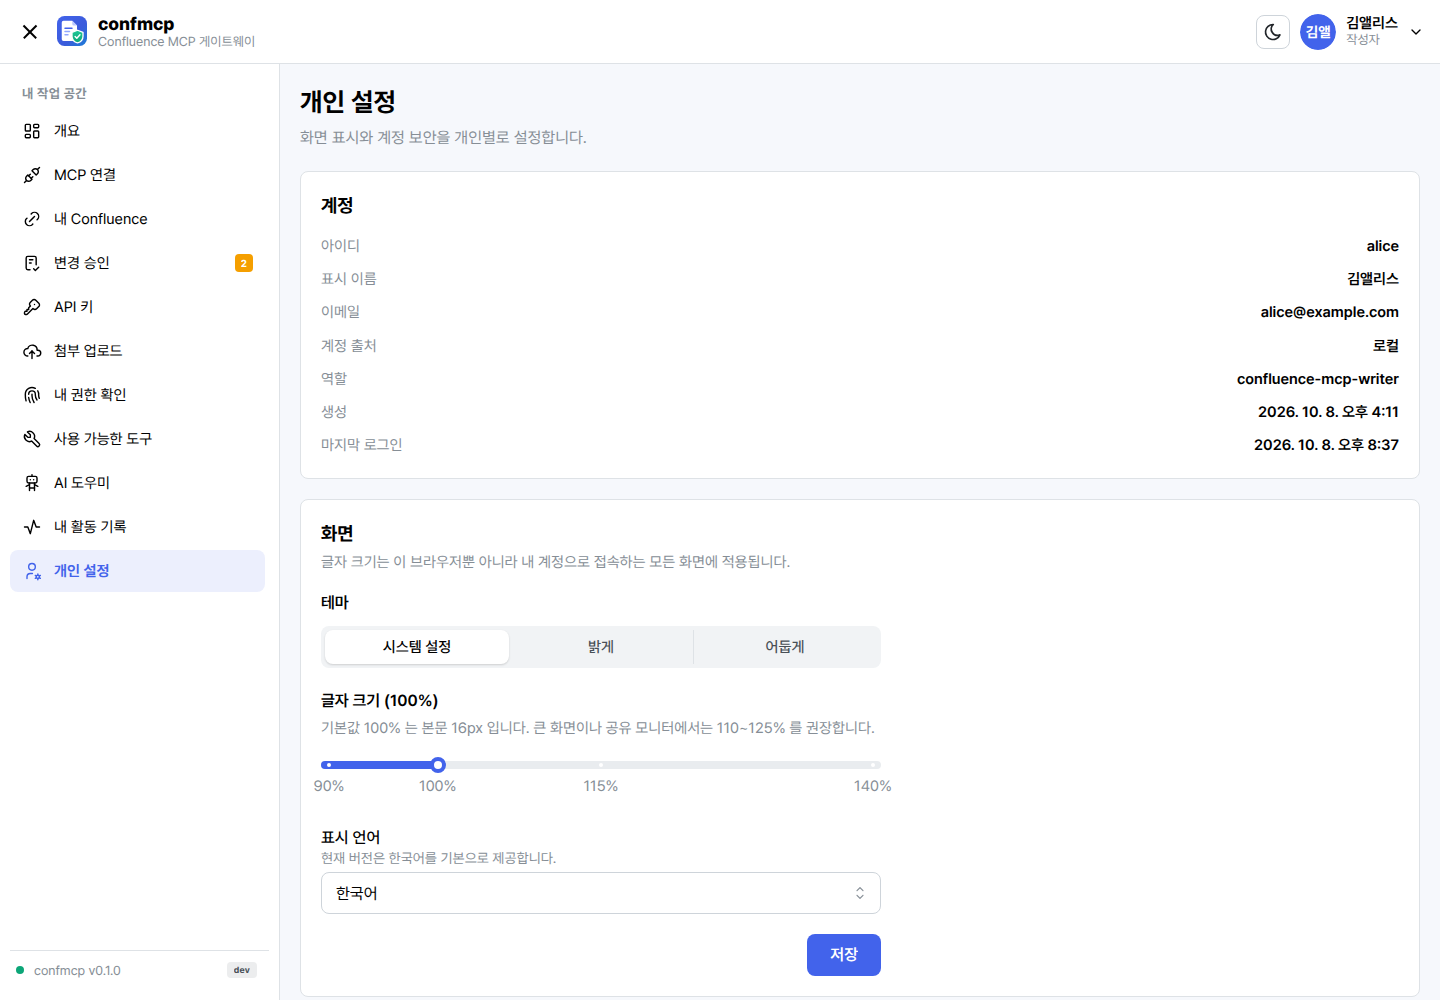The width and height of the screenshot is (1440, 1000).
Task: Click the 글자 크기 (100%) label
Action: [x=379, y=701]
